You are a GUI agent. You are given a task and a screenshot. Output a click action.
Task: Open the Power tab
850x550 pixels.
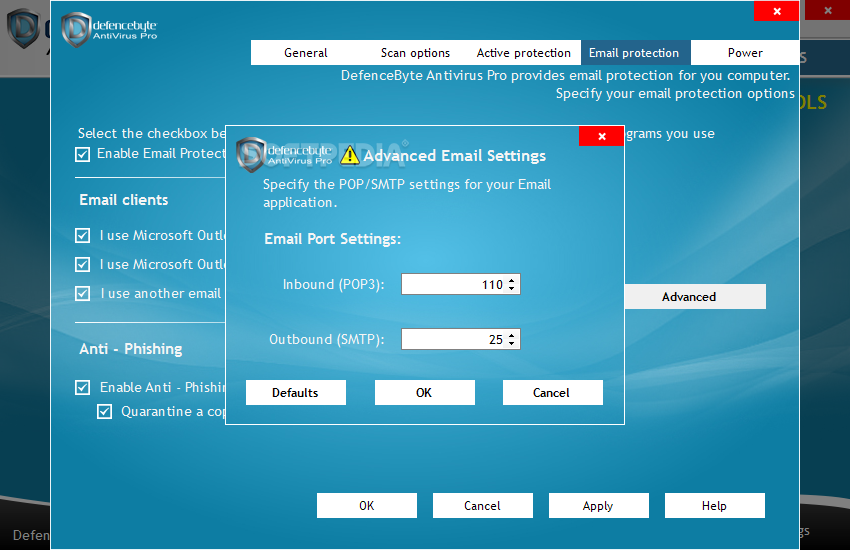pos(745,53)
